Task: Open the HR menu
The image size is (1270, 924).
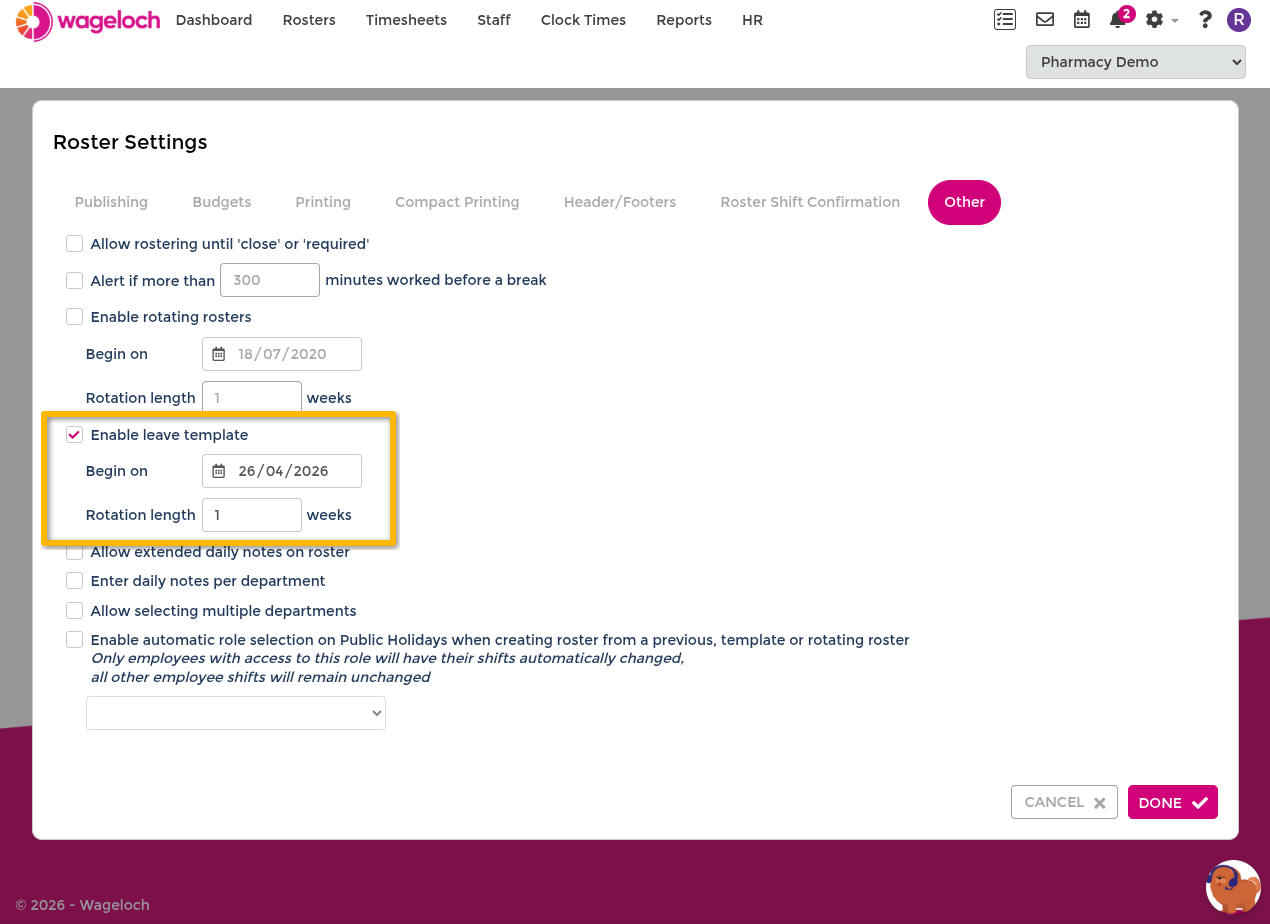Action: [x=753, y=20]
